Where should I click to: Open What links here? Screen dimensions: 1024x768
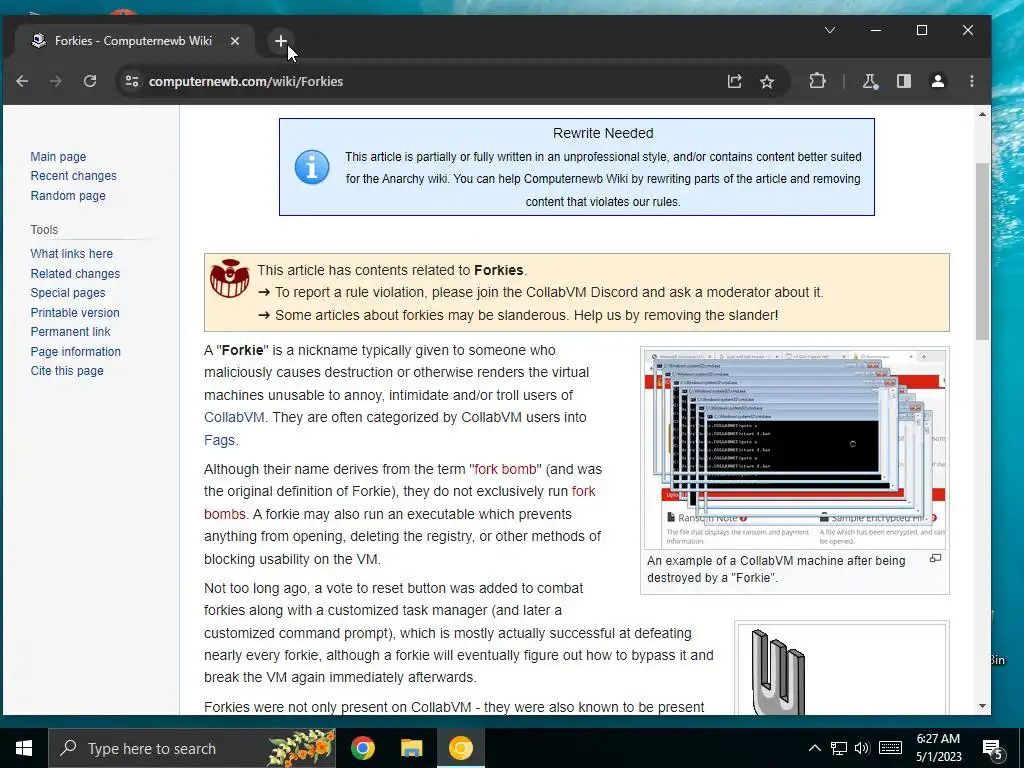pos(71,253)
